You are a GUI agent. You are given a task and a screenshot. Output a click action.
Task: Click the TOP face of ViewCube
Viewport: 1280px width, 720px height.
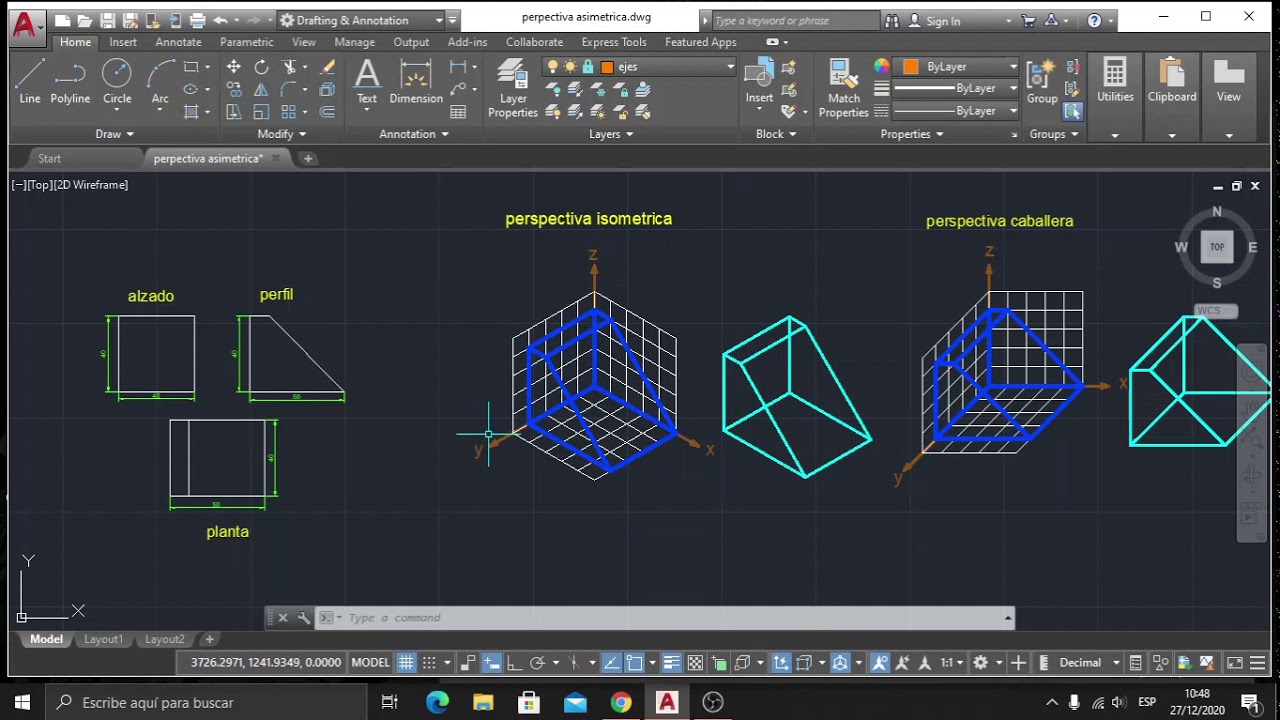point(1217,247)
